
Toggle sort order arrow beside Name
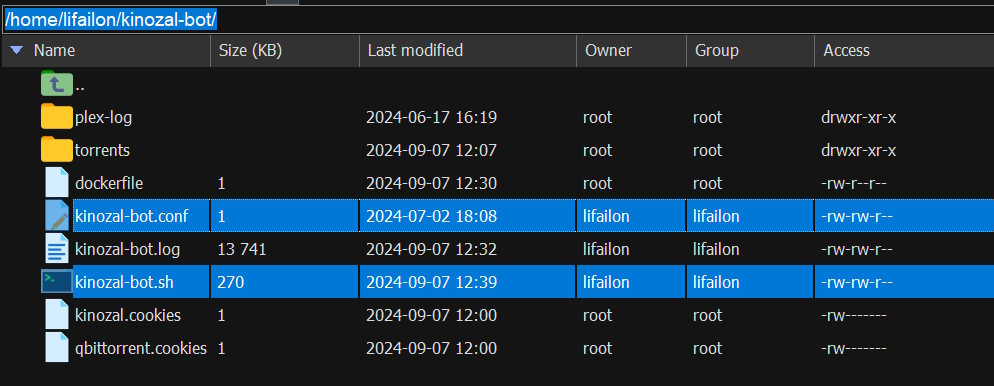coord(16,51)
